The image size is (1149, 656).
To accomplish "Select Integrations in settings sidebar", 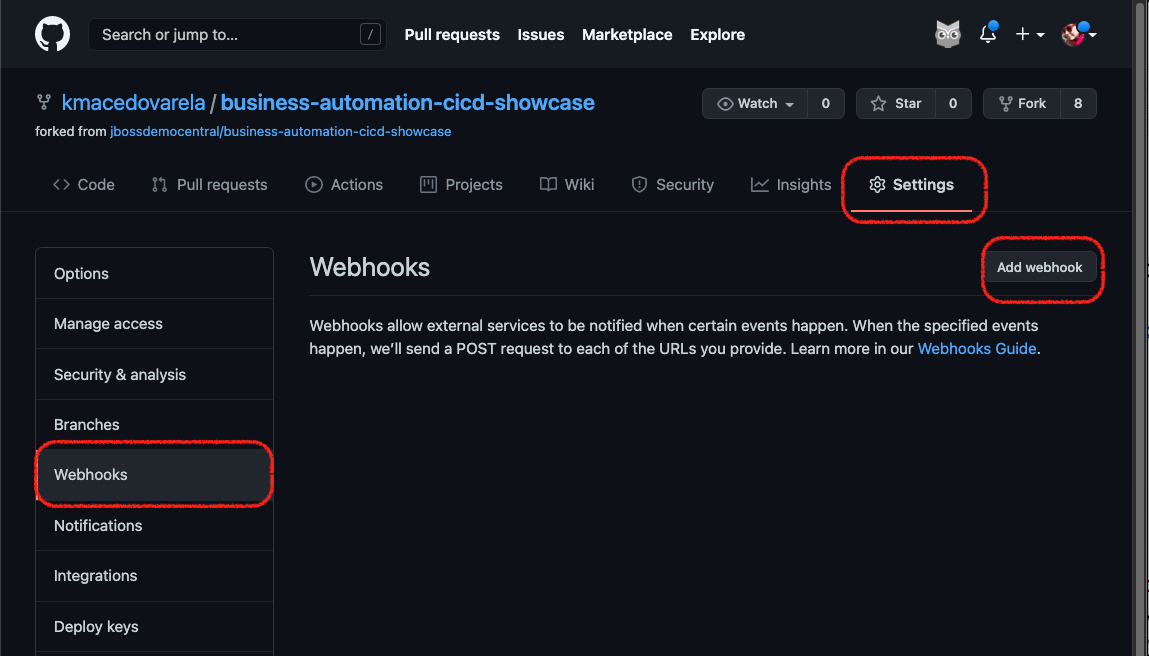I will pos(155,575).
